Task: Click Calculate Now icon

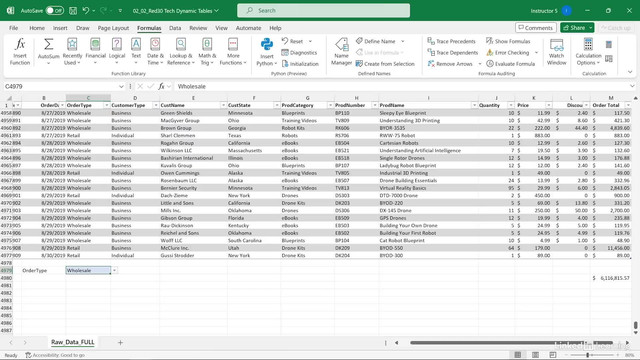Action: tap(609, 44)
